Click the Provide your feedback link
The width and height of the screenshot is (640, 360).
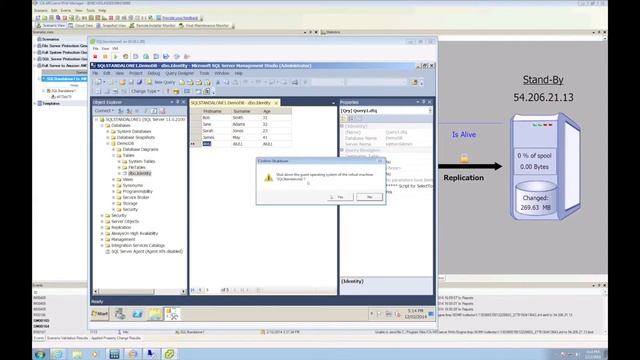[x=180, y=18]
